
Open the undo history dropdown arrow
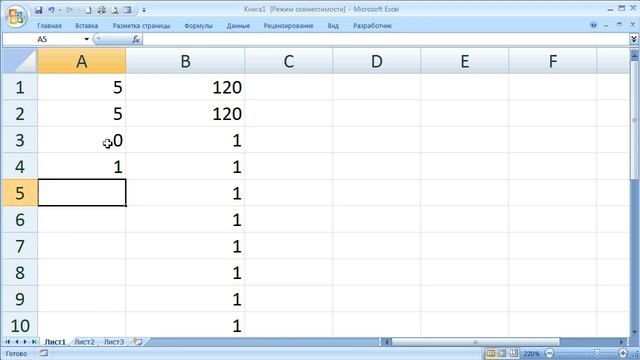(60, 10)
